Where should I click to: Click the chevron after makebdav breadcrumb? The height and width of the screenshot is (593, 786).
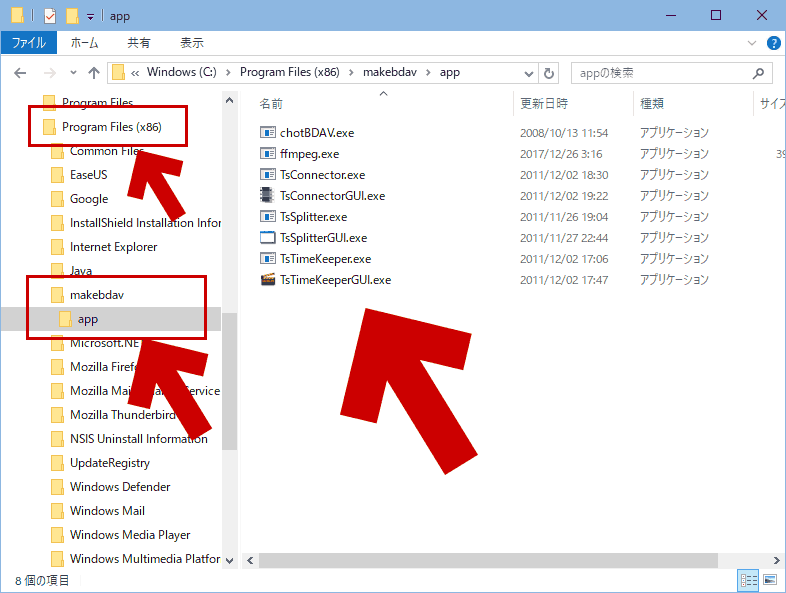pos(428,73)
